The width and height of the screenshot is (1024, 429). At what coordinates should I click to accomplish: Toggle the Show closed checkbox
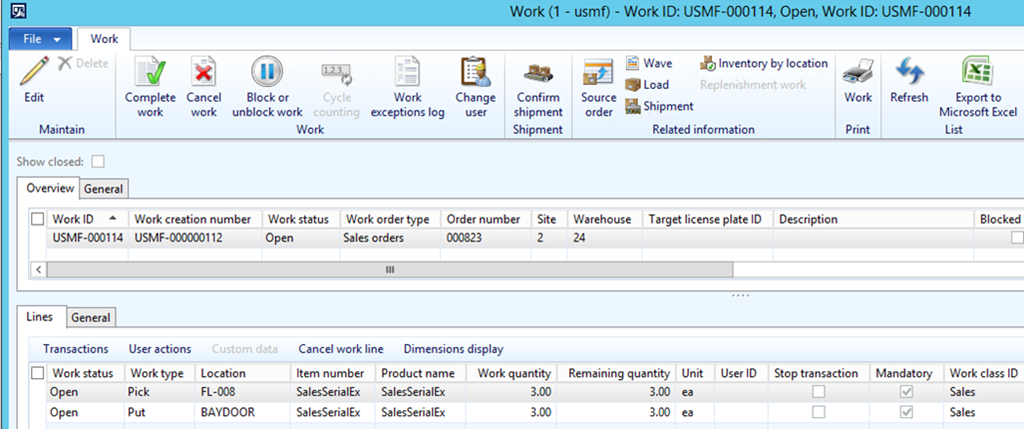[98, 161]
